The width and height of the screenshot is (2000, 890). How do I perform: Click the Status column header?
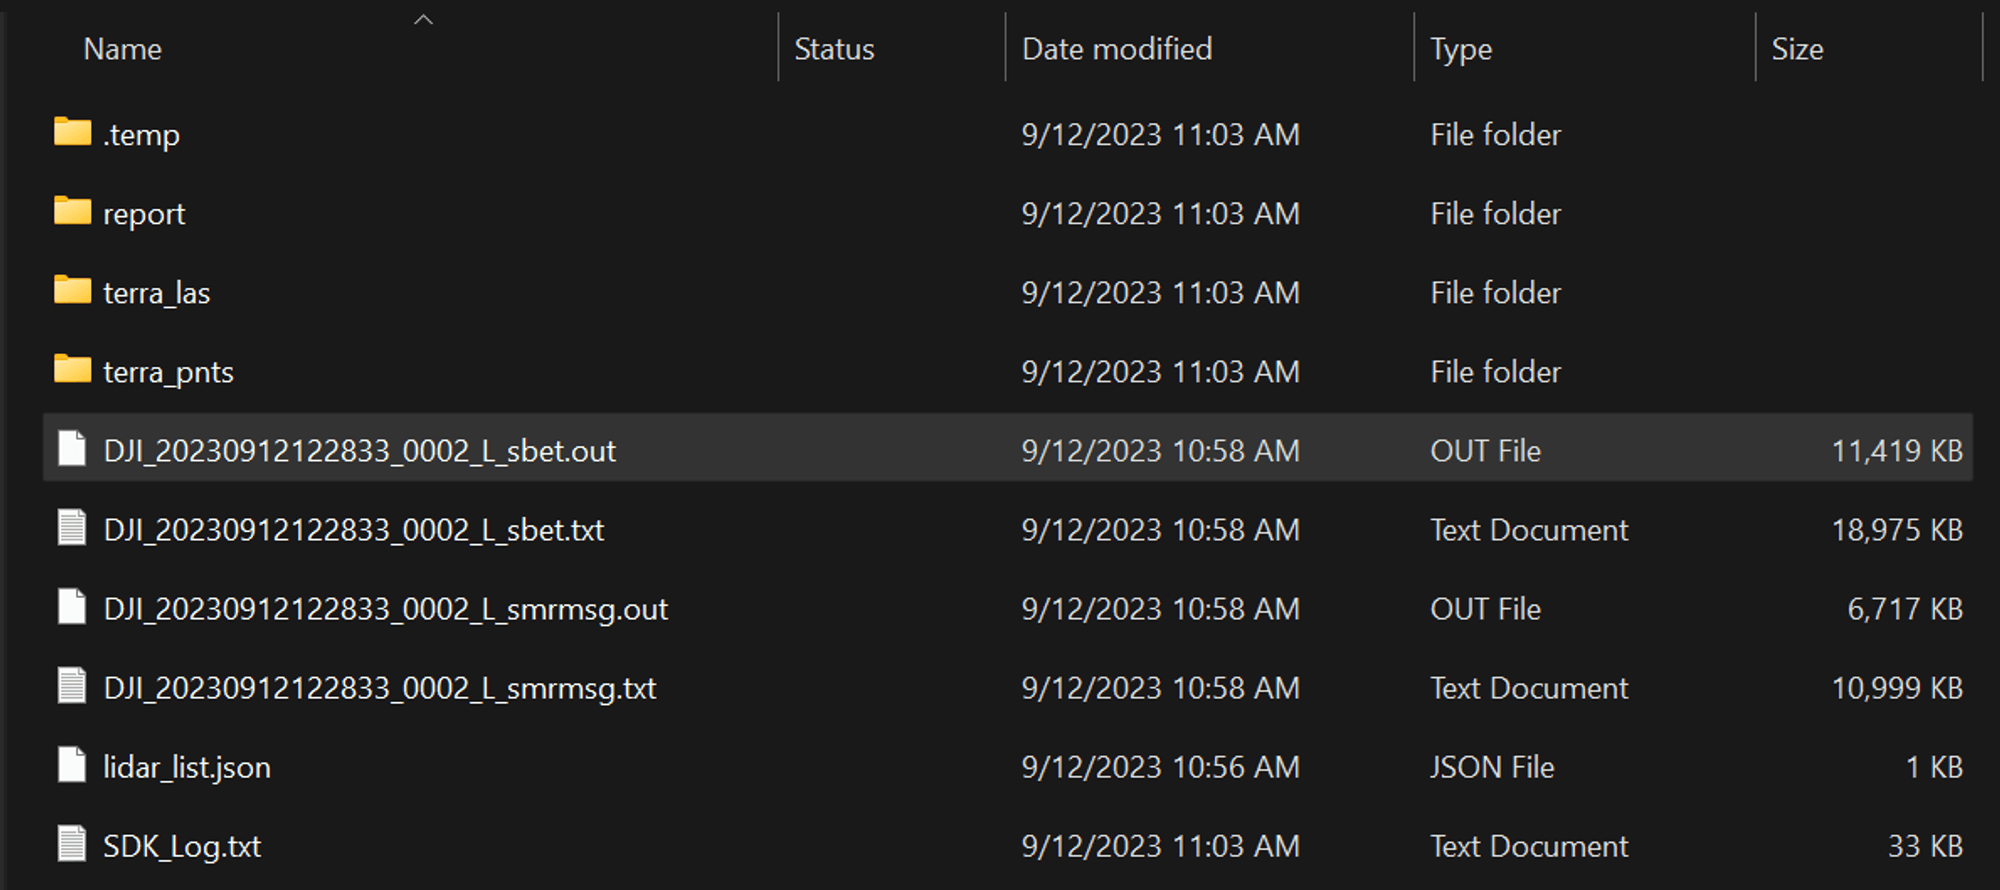click(834, 49)
